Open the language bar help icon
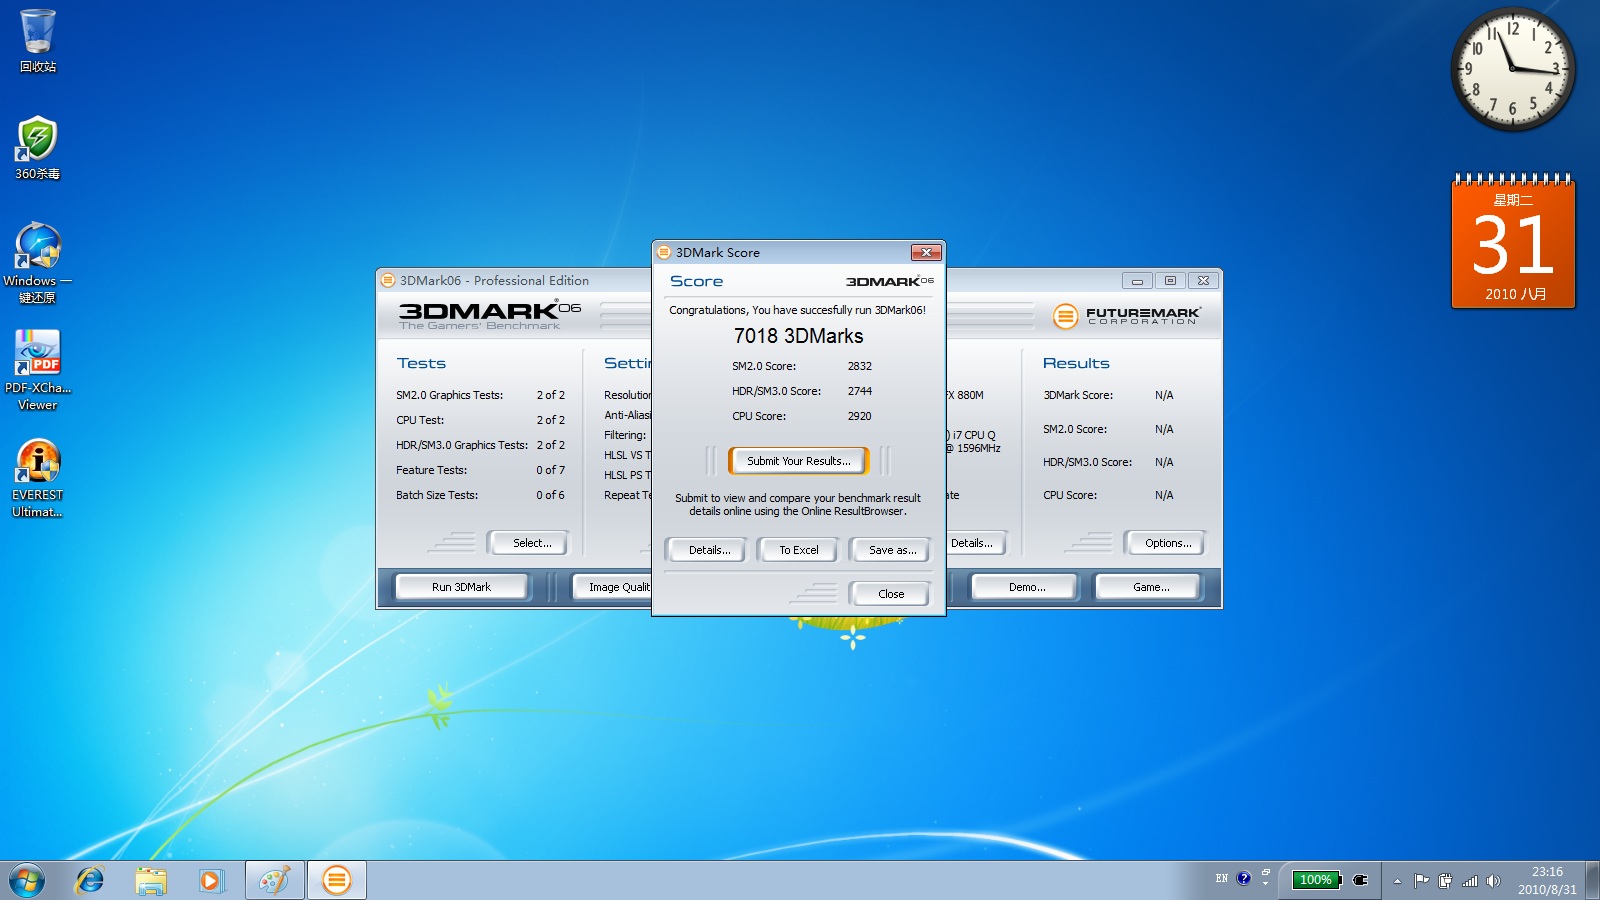The height and width of the screenshot is (900, 1600). coord(1244,878)
